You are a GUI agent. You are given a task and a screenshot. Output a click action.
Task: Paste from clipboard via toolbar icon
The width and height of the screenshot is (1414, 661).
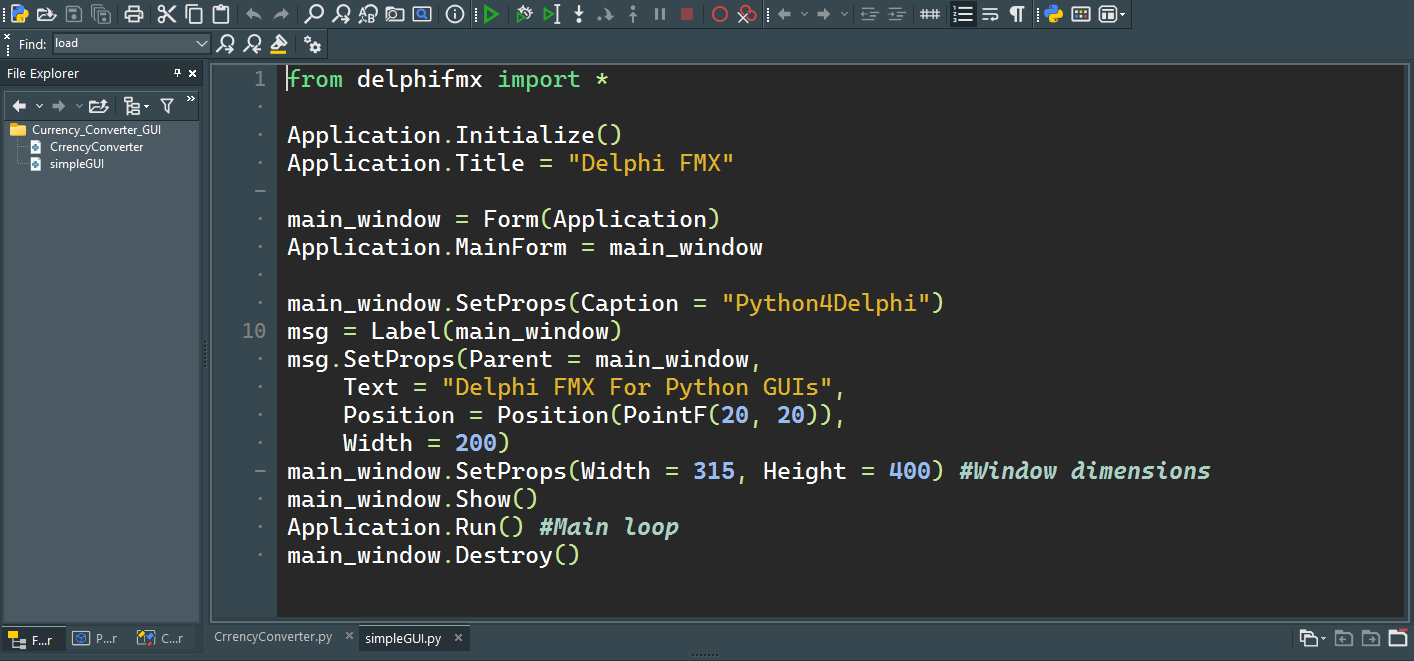(221, 14)
